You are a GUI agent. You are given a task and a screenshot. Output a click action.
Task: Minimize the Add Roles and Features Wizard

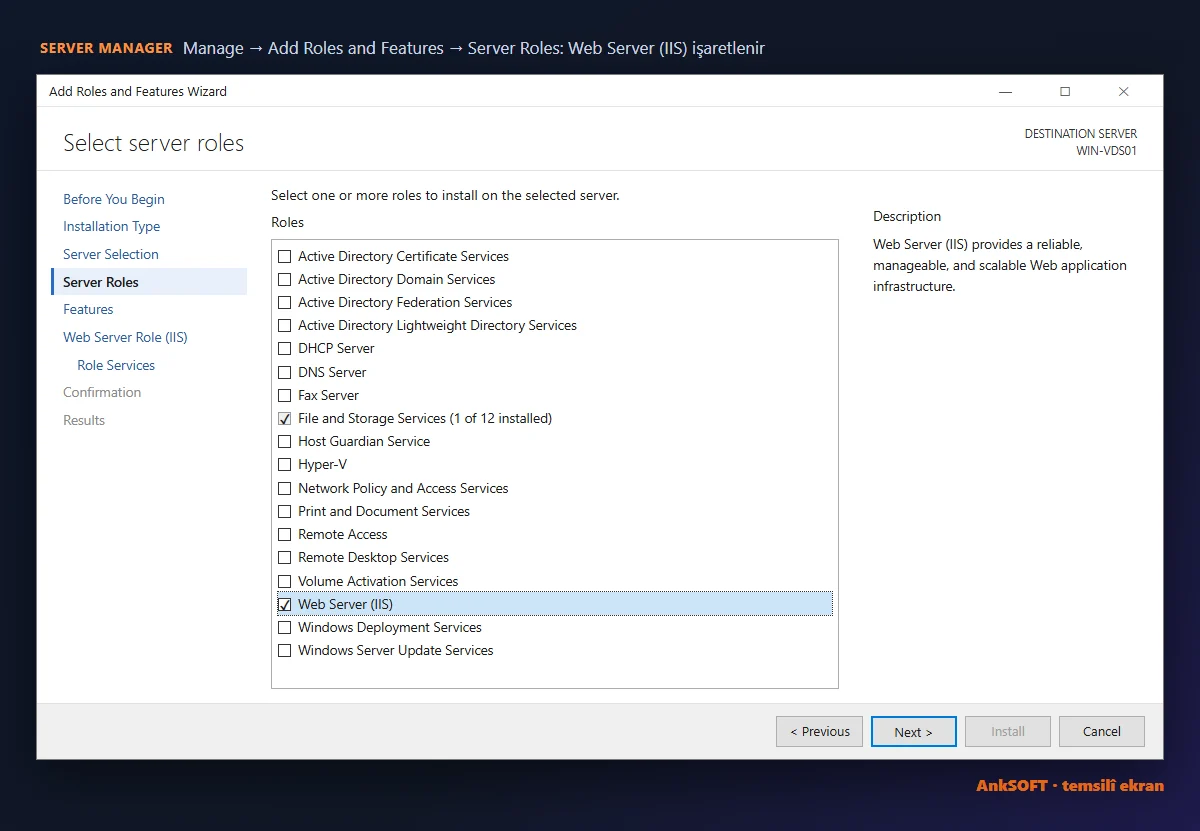tap(1006, 92)
